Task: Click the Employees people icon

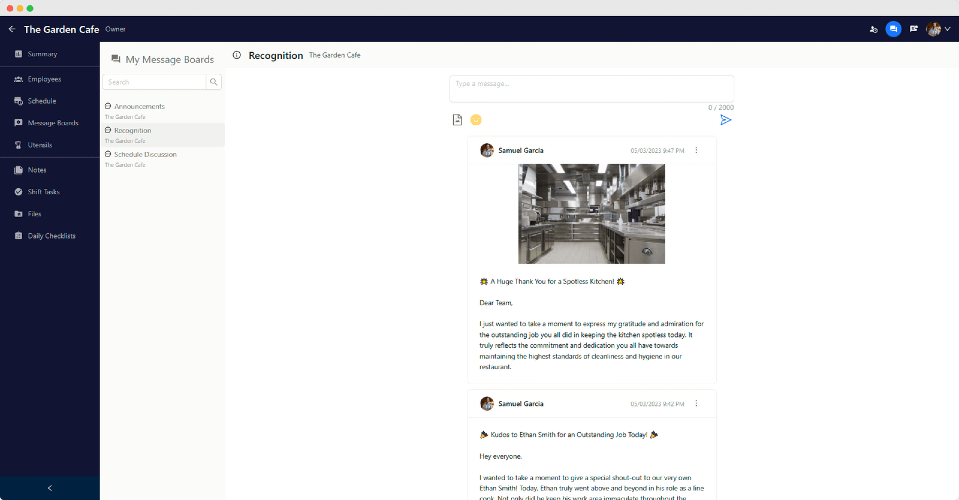Action: click(x=18, y=79)
